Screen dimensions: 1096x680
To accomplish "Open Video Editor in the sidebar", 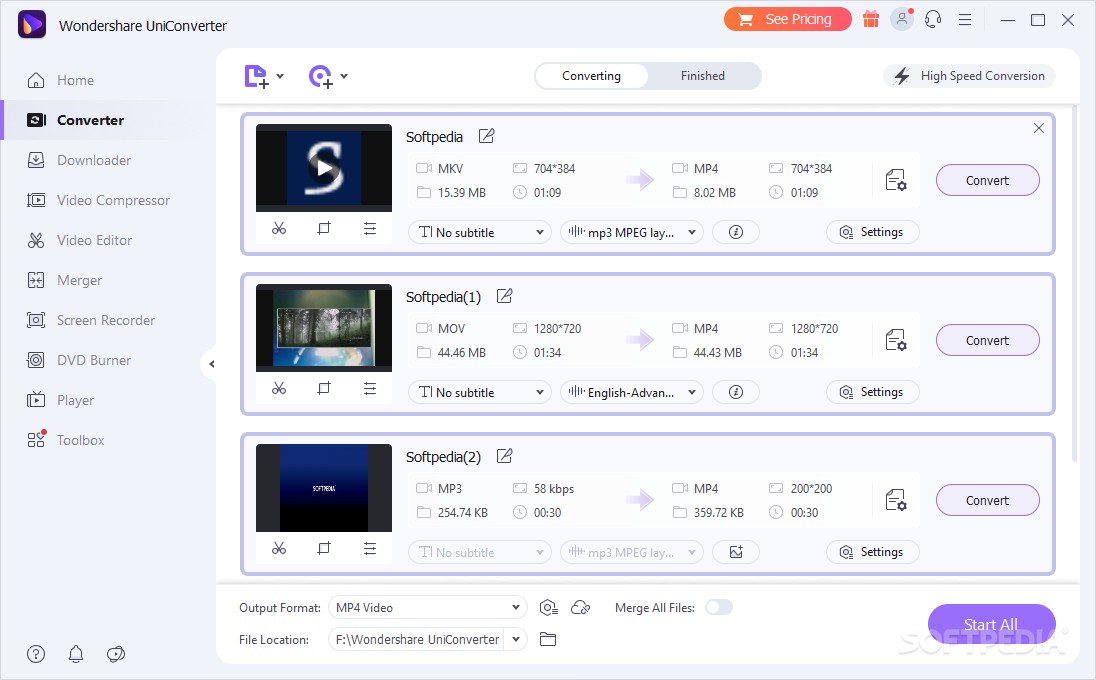I will click(79, 240).
